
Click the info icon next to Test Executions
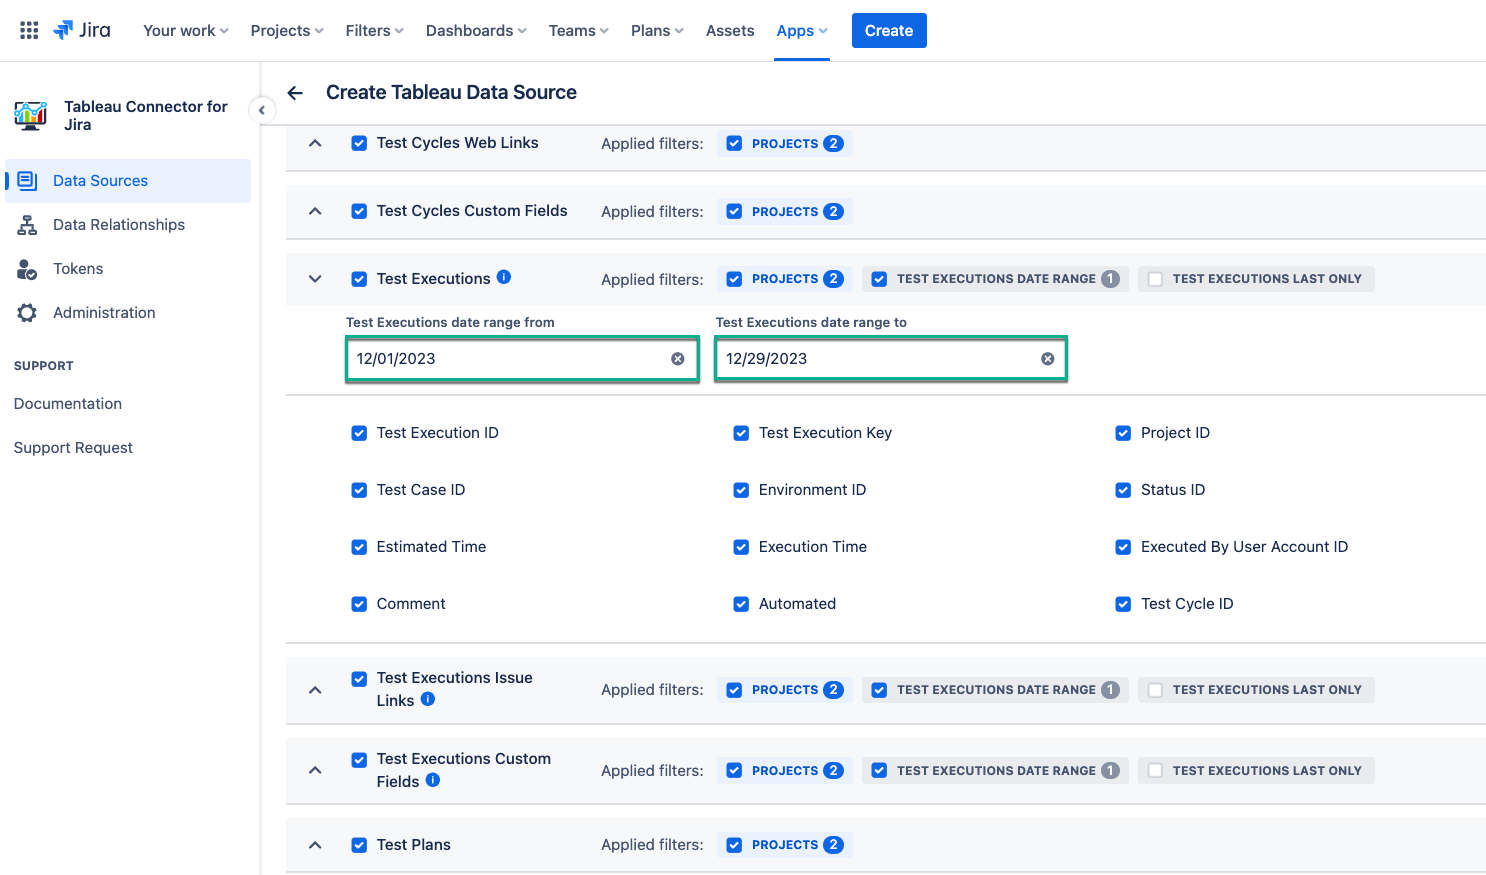tap(504, 277)
